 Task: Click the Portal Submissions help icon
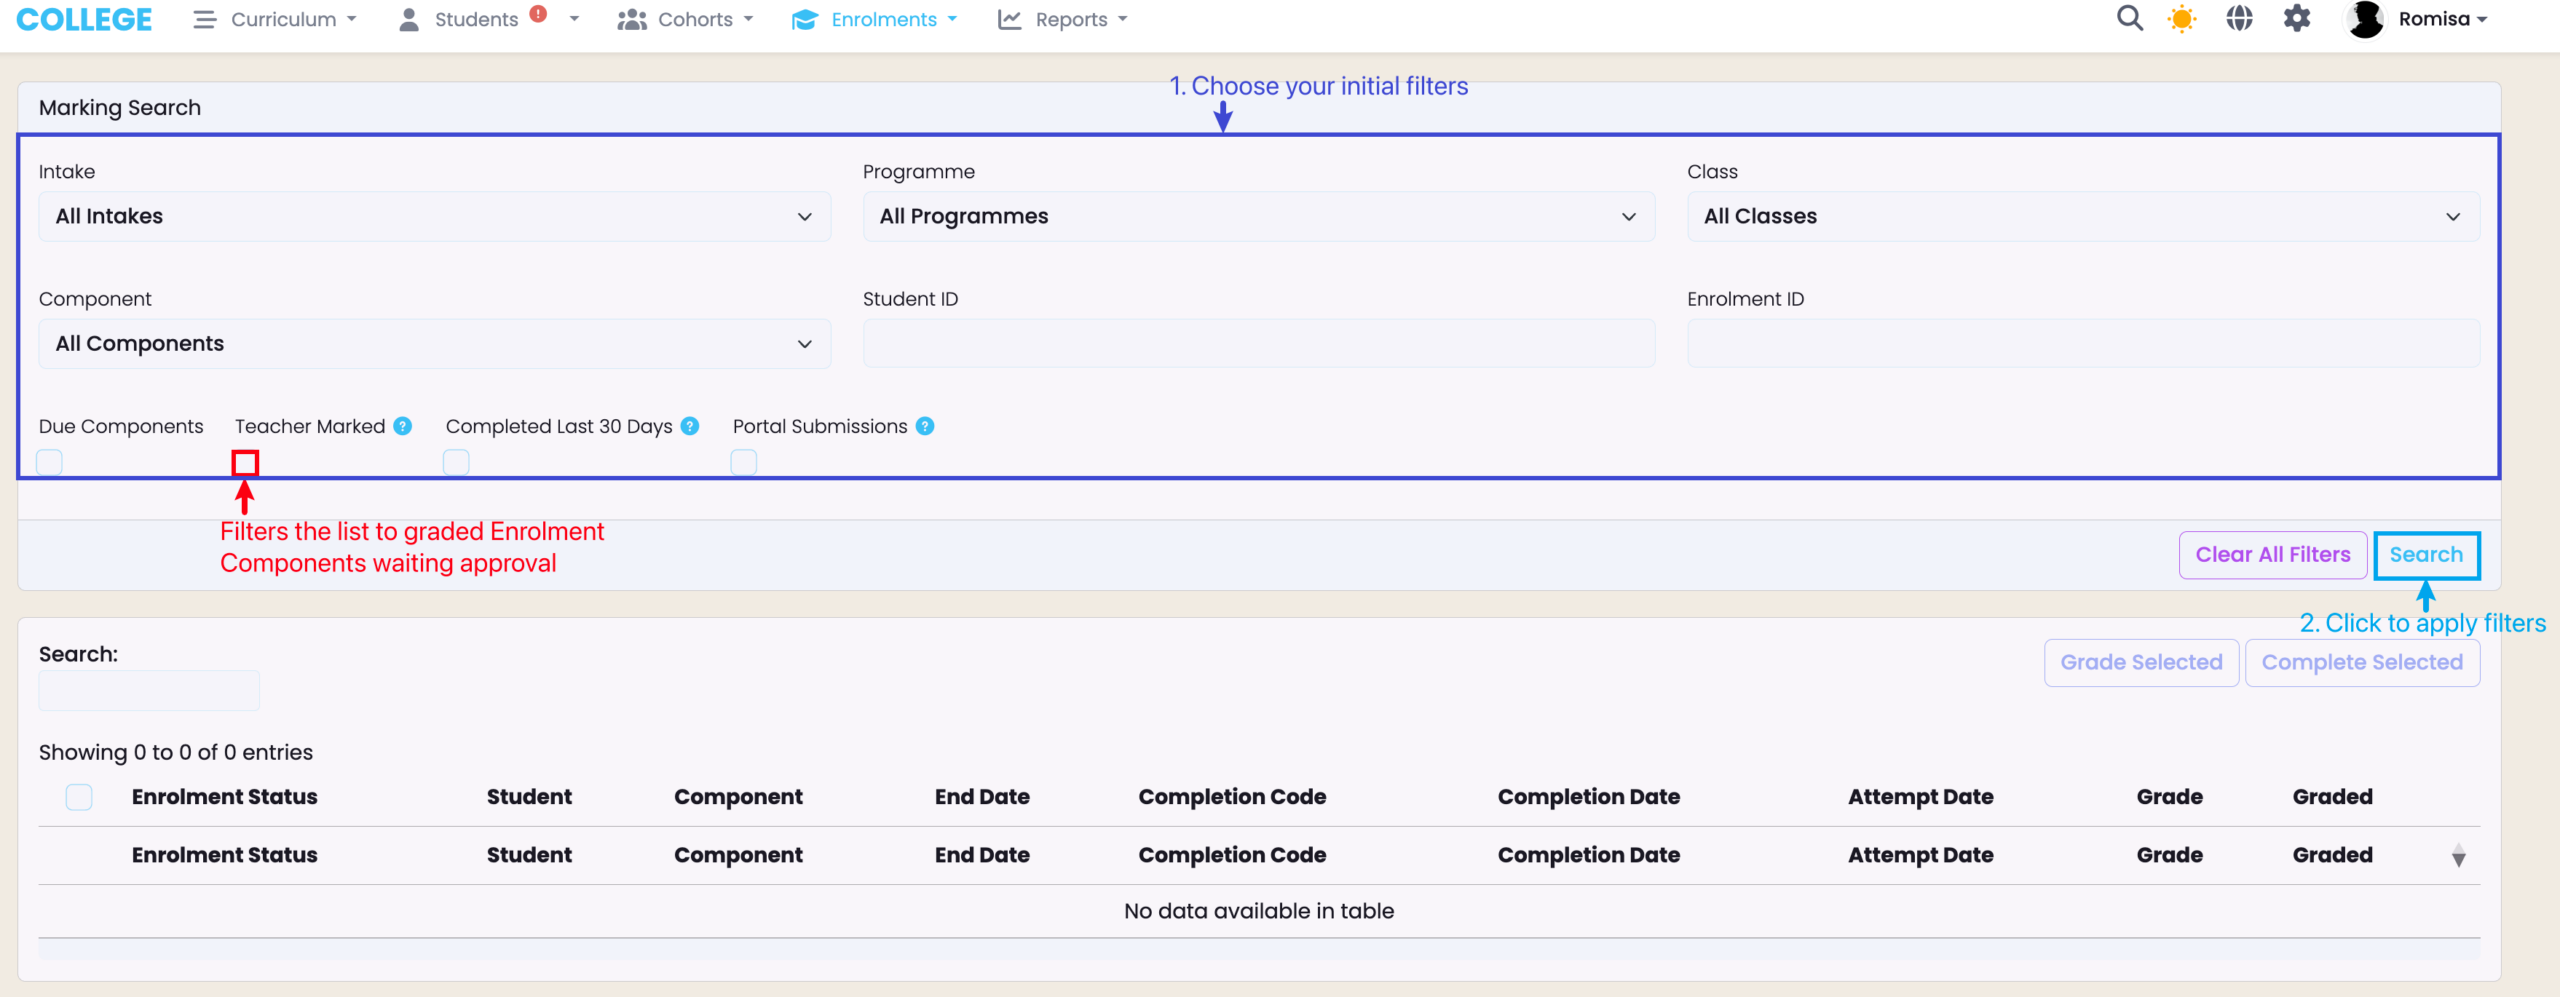click(925, 426)
